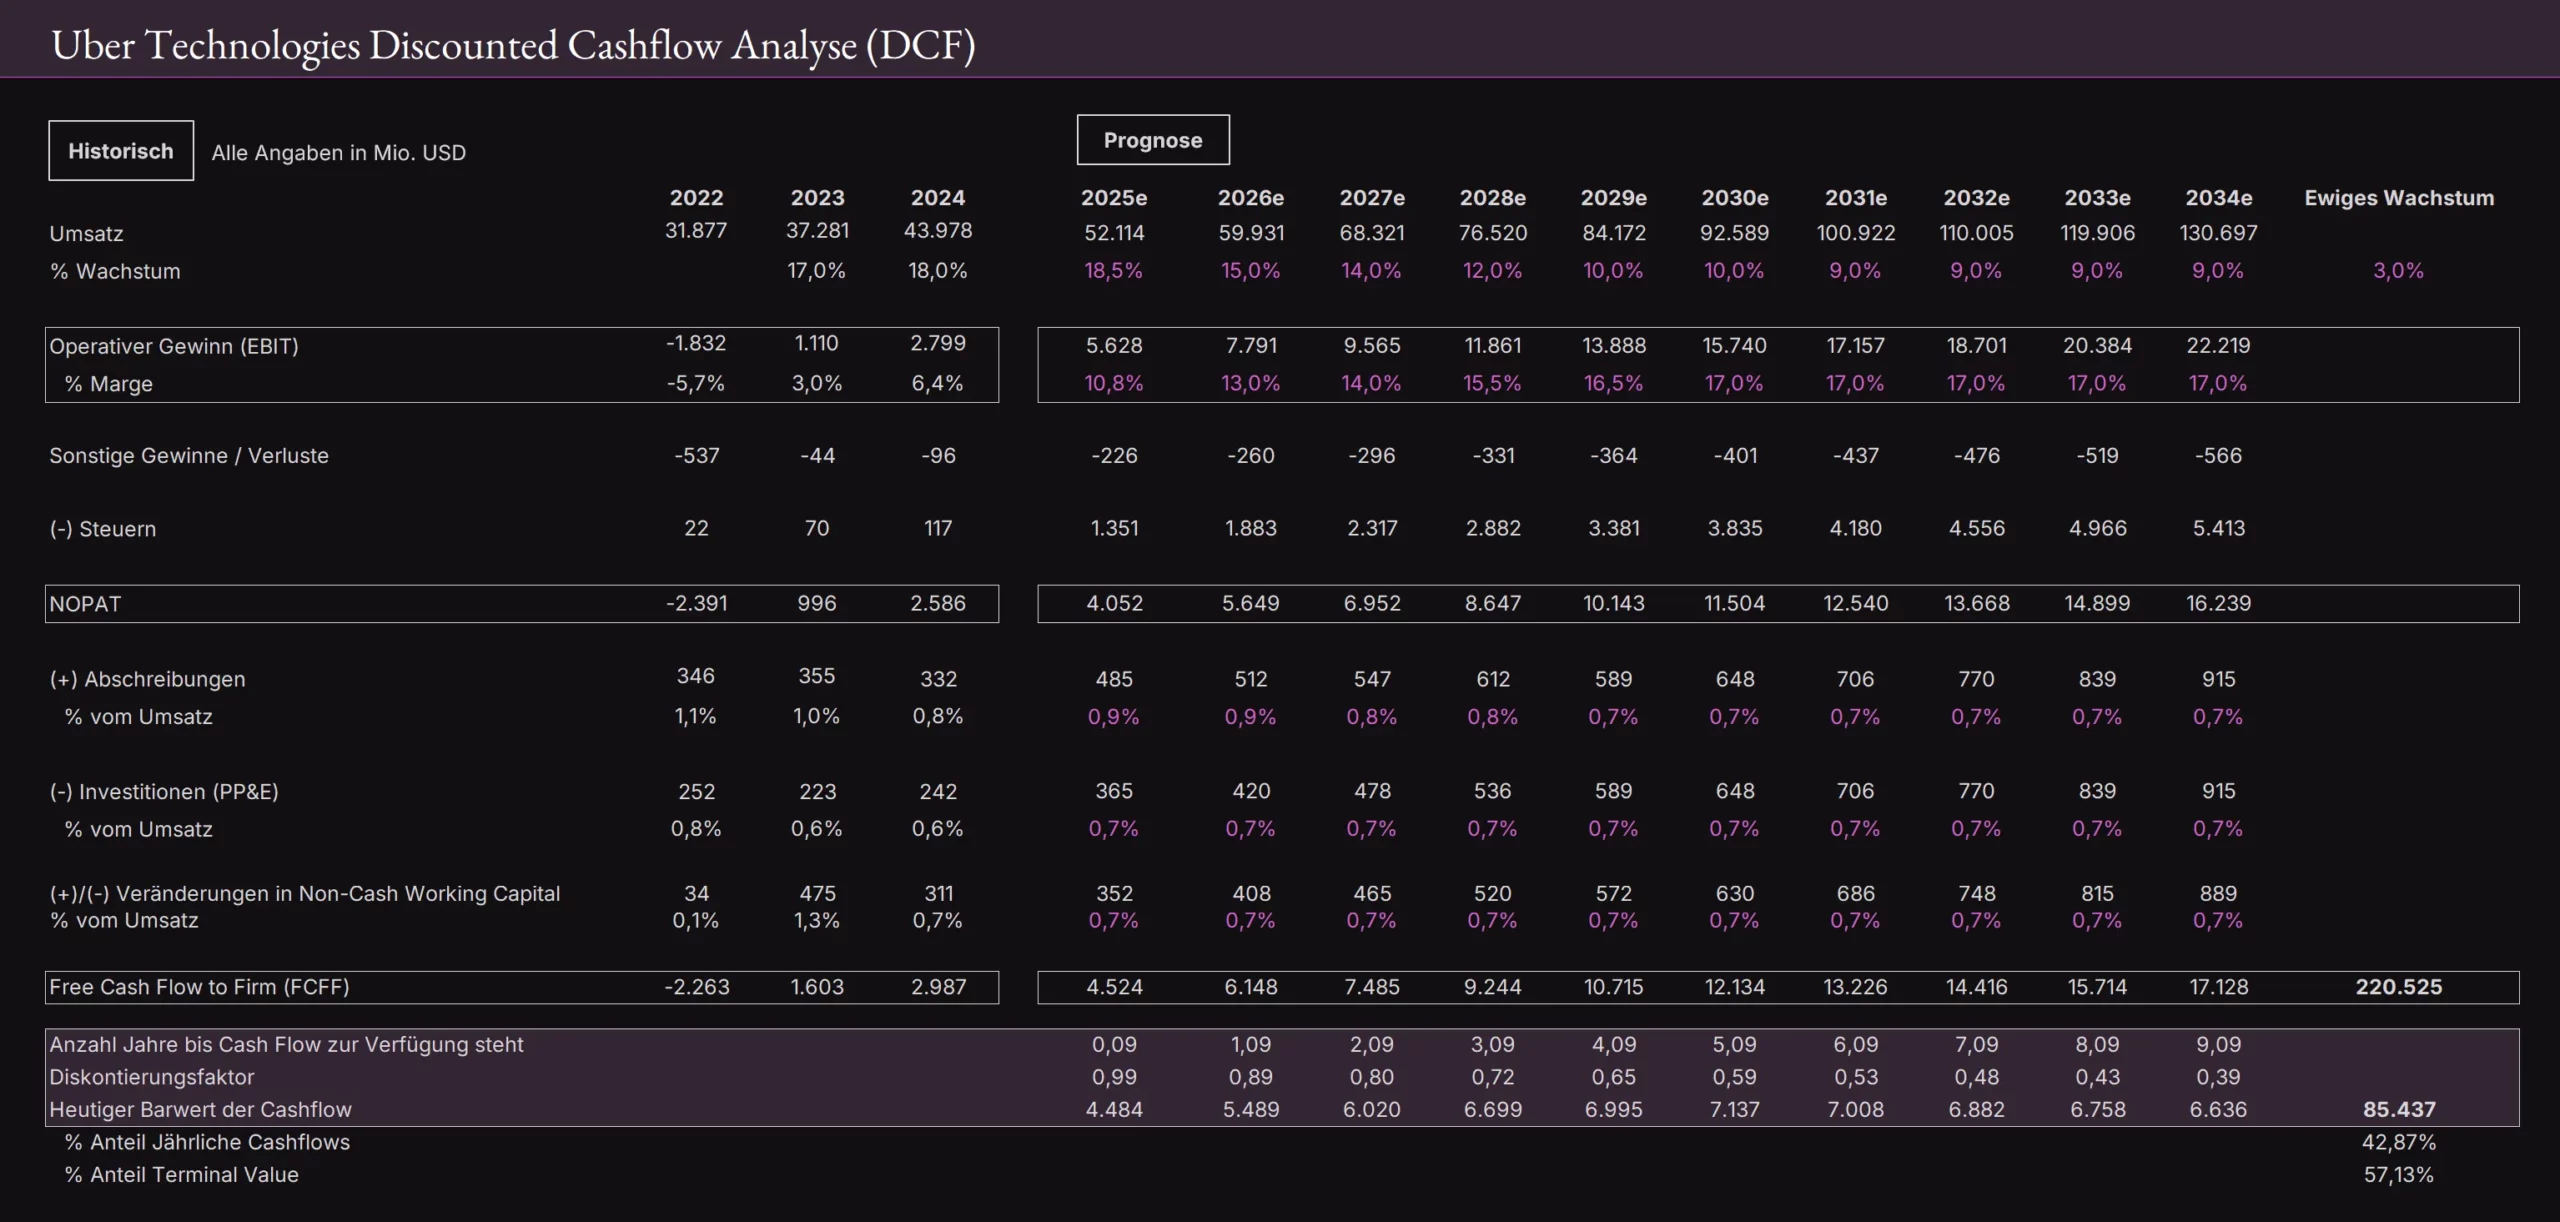2560x1222 pixels.
Task: Select the 2022 column header
Action: pos(696,198)
